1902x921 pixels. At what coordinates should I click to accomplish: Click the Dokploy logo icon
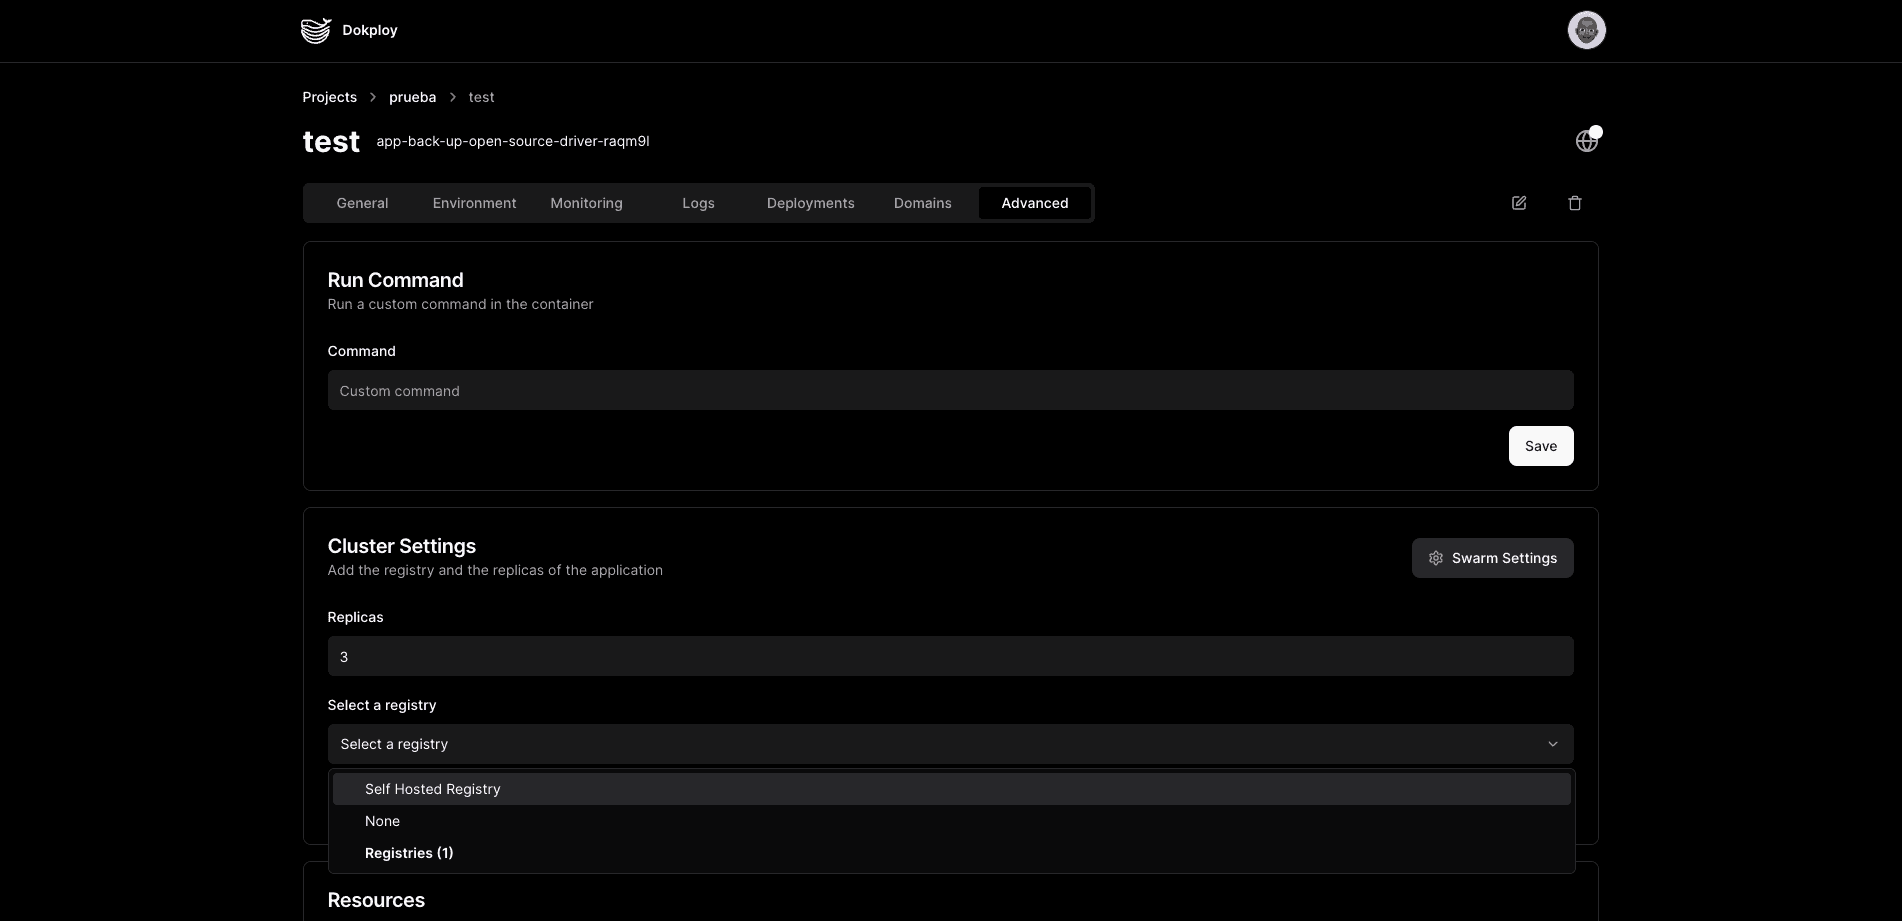[x=316, y=31]
